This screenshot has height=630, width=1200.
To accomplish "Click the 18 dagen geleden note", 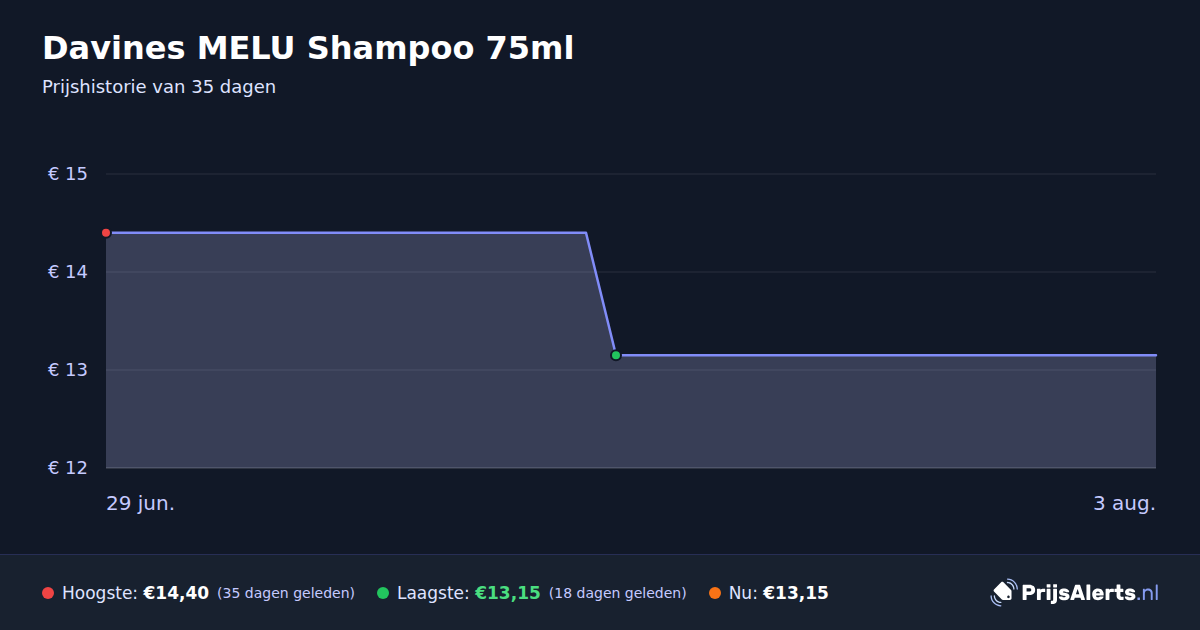I will coord(618,593).
